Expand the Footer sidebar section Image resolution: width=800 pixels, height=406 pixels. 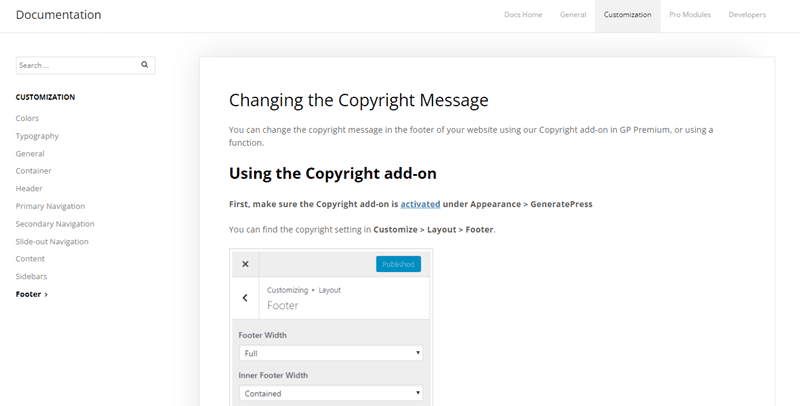[x=32, y=294]
